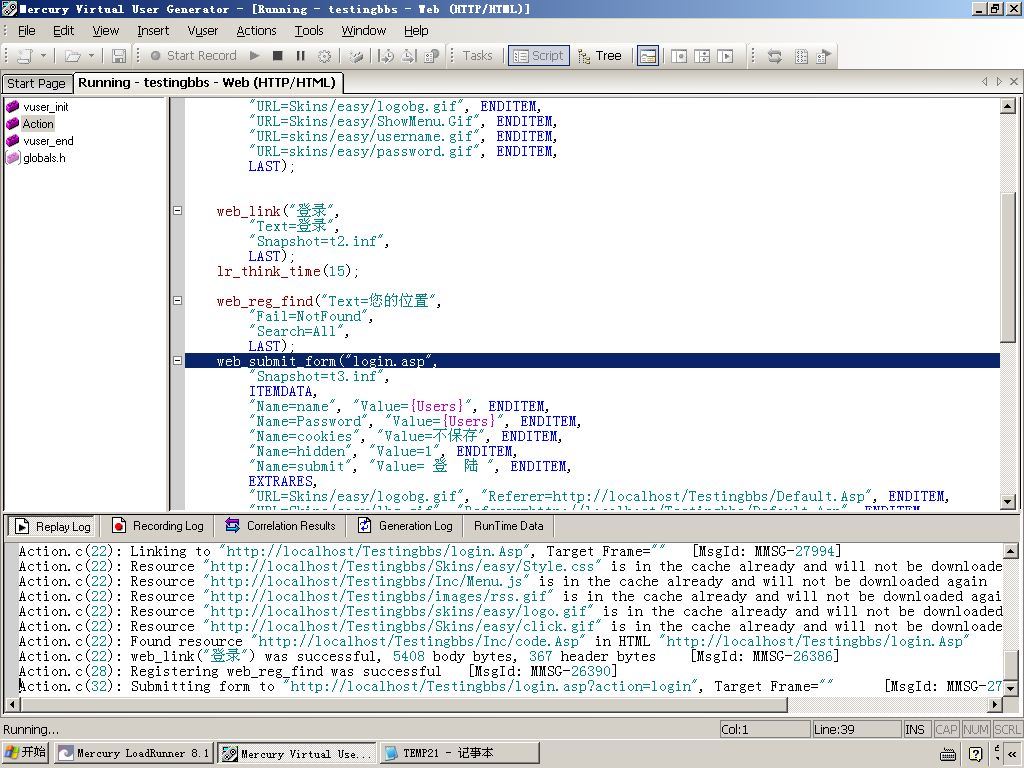Toggle the output window icon
The height and width of the screenshot is (768, 1024).
648,56
